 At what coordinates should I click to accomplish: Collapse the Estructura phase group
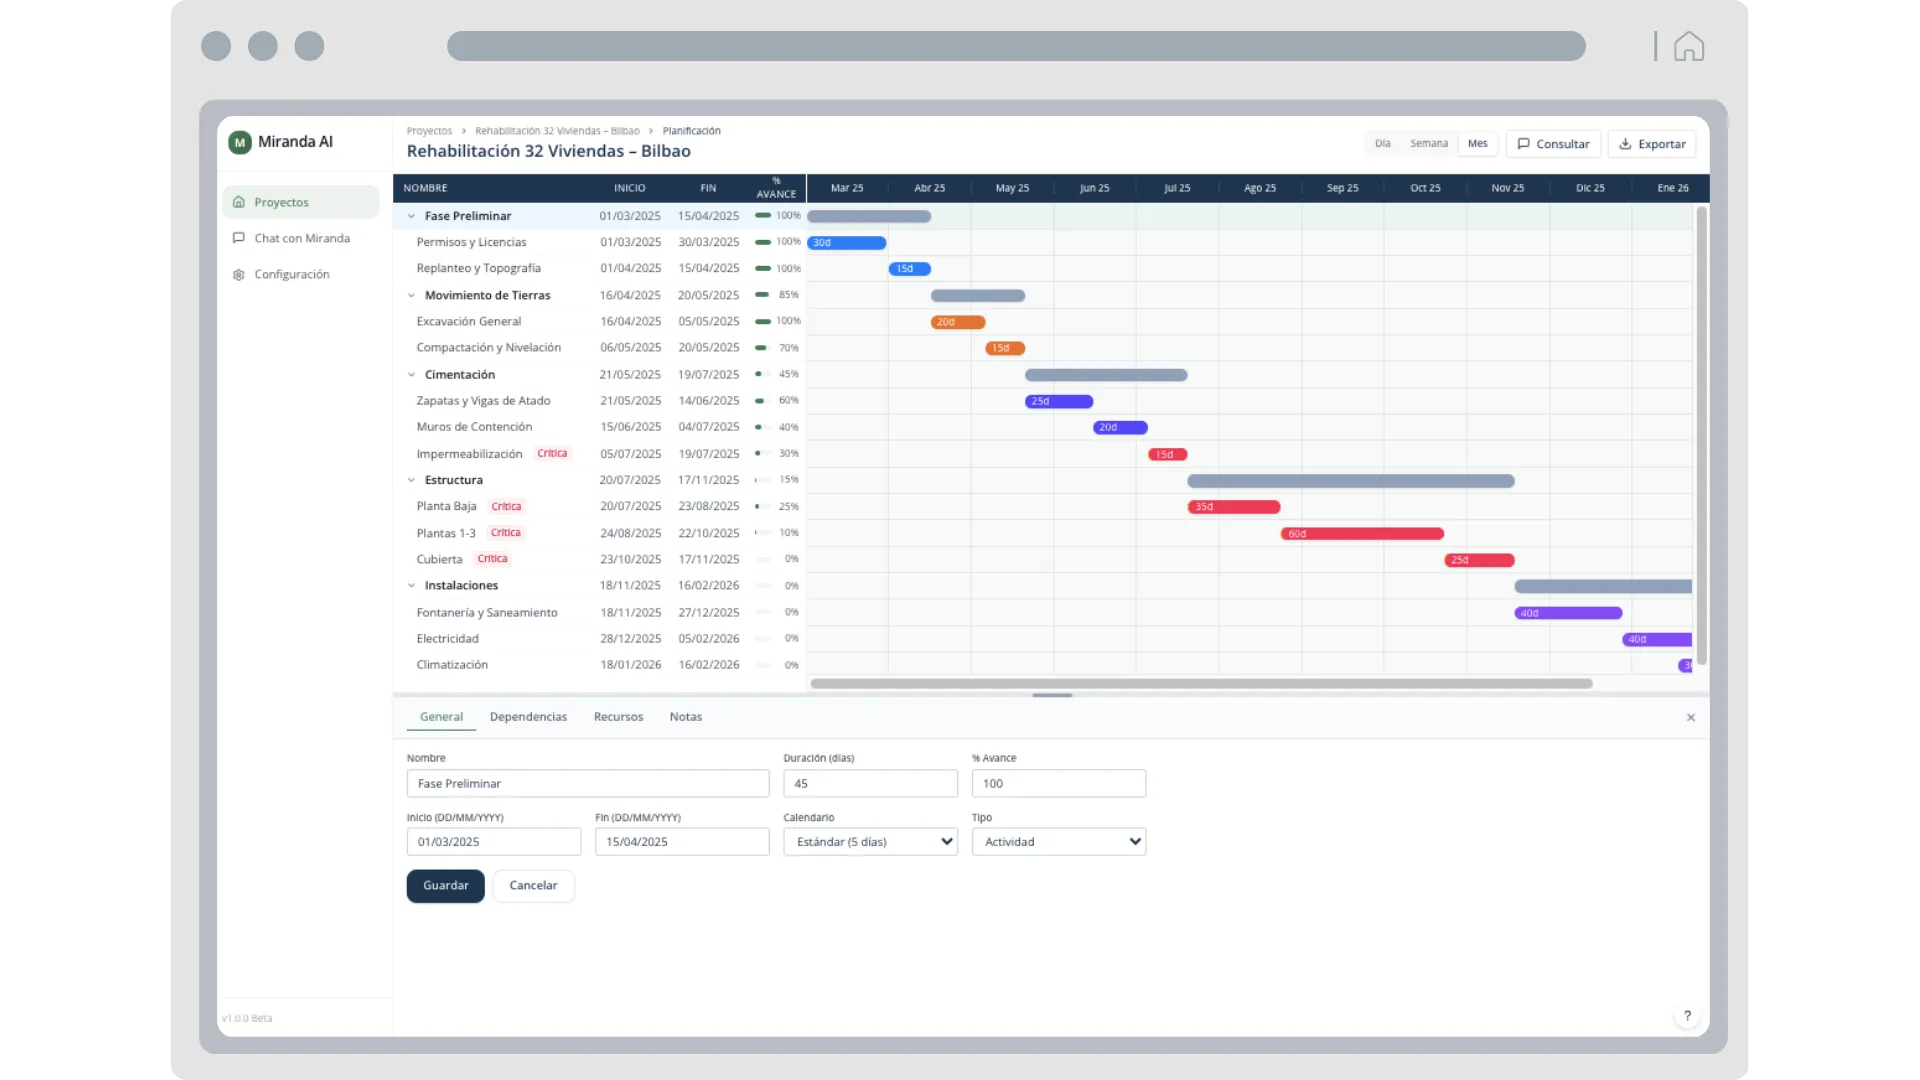pos(410,479)
